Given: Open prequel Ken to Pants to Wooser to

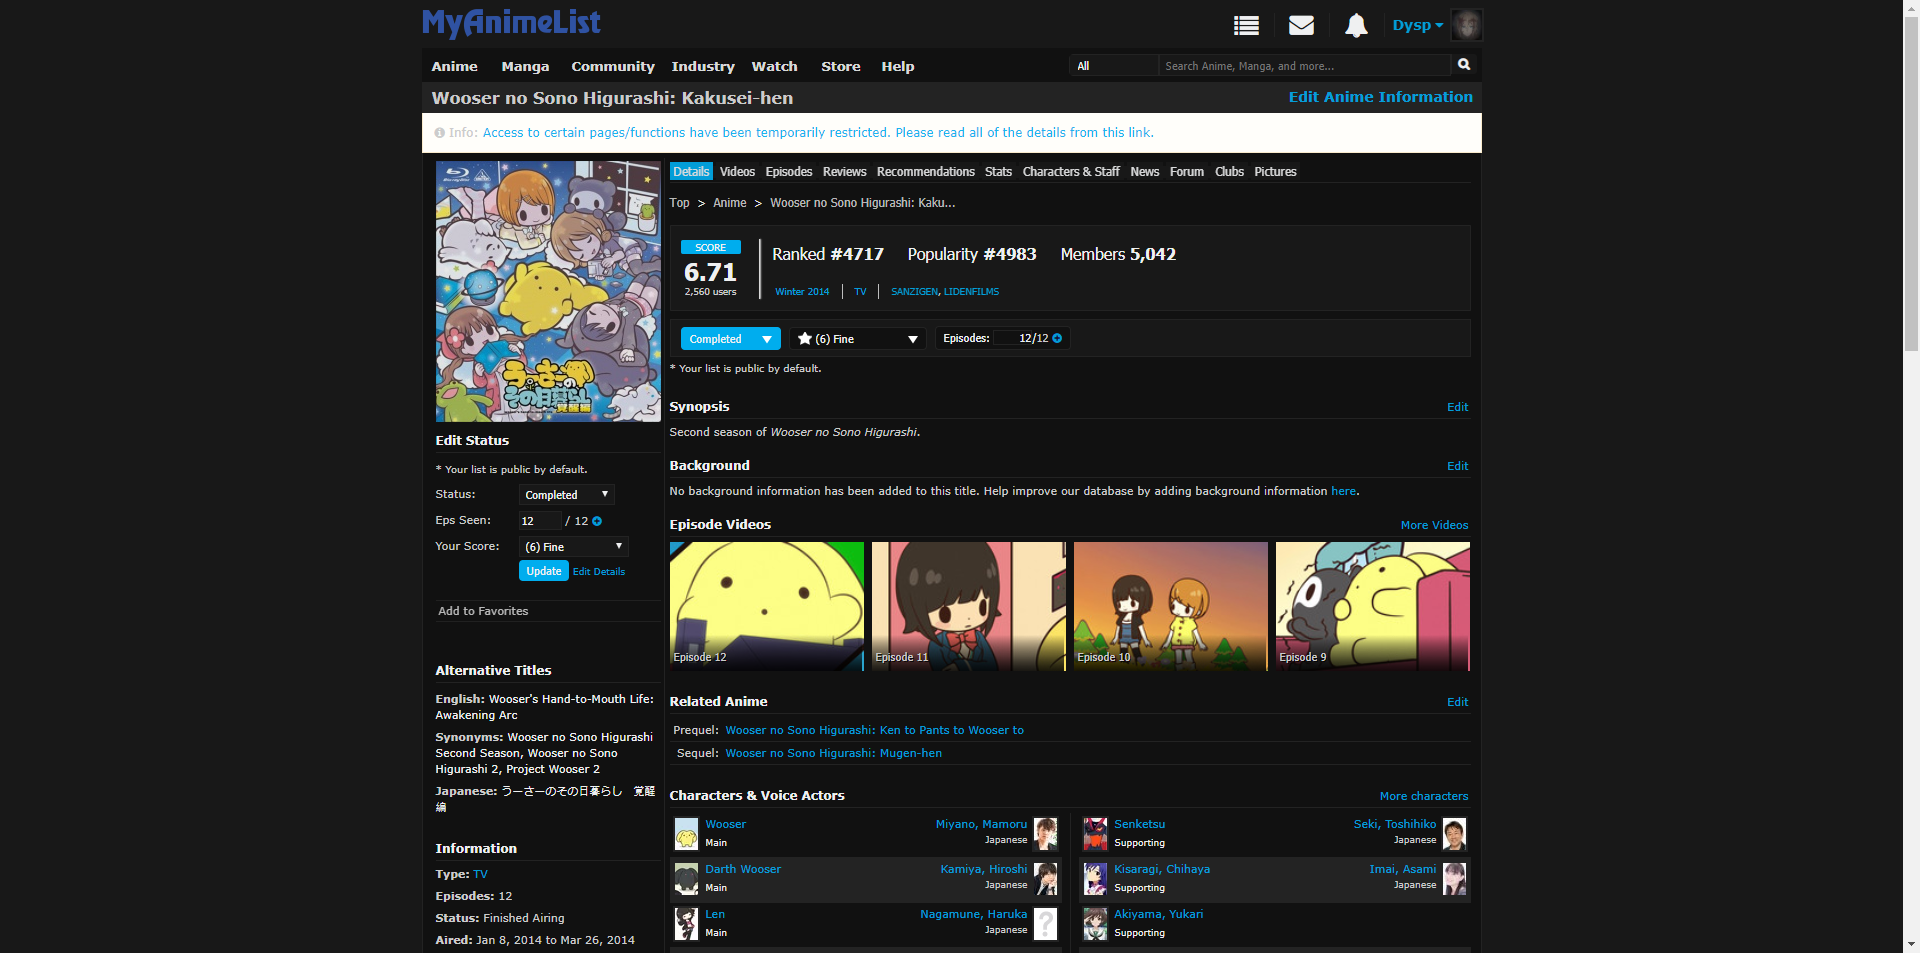Looking at the screenshot, I should (874, 730).
